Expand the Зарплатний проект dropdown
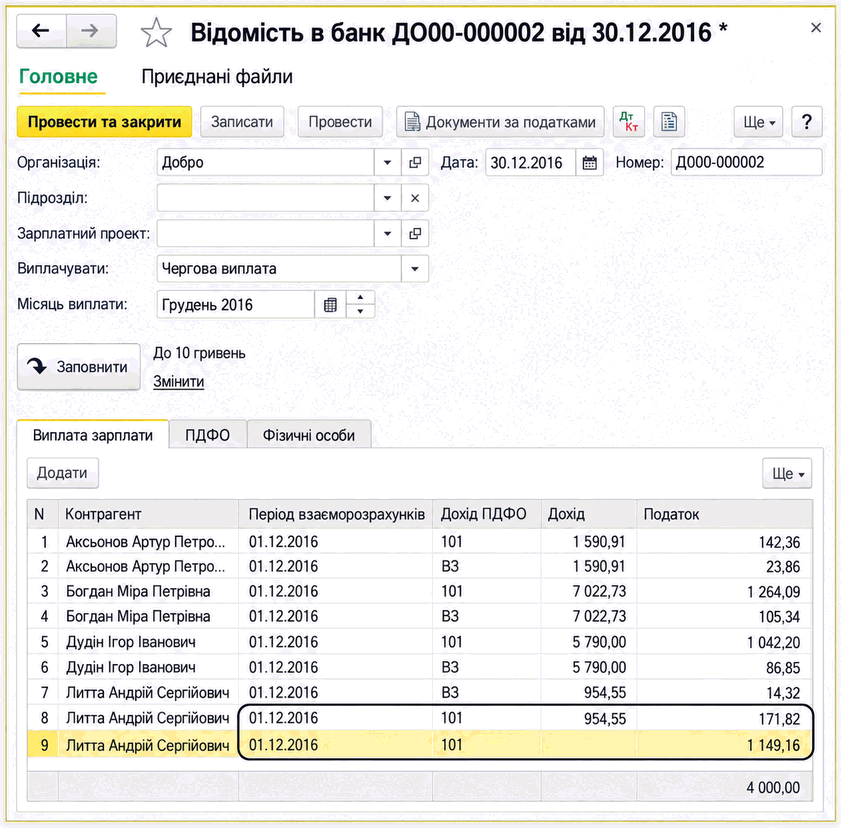 click(x=387, y=234)
